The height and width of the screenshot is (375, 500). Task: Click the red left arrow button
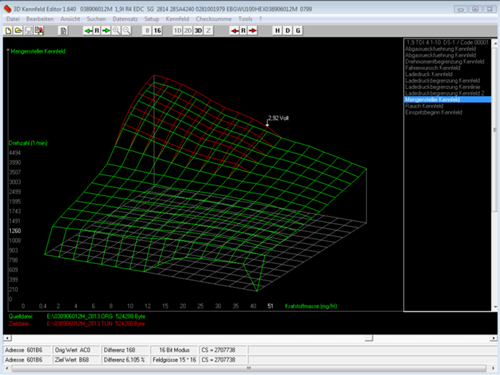click(235, 31)
